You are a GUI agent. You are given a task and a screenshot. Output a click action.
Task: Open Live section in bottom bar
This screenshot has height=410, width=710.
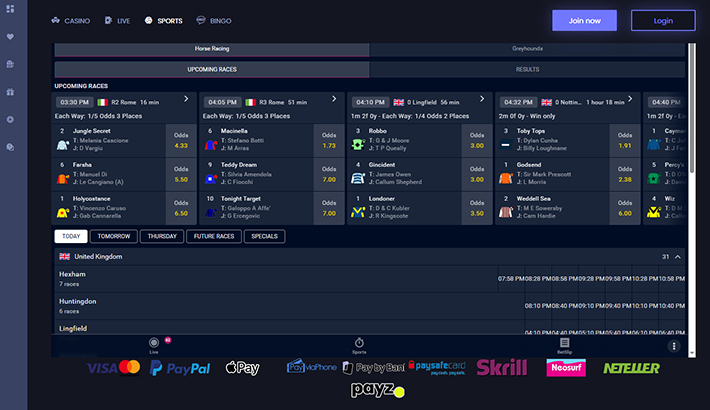(x=154, y=345)
